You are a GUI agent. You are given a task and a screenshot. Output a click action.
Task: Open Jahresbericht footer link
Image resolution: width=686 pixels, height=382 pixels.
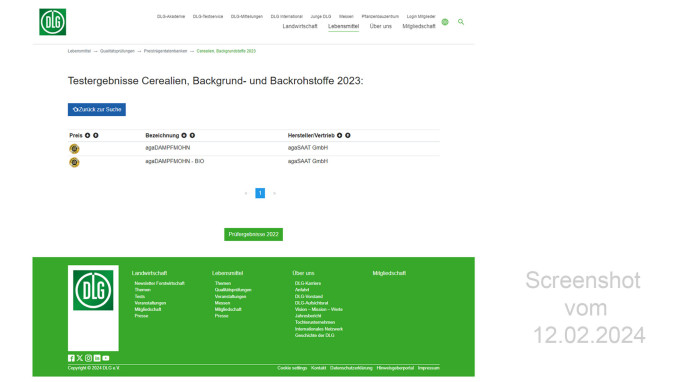point(308,316)
